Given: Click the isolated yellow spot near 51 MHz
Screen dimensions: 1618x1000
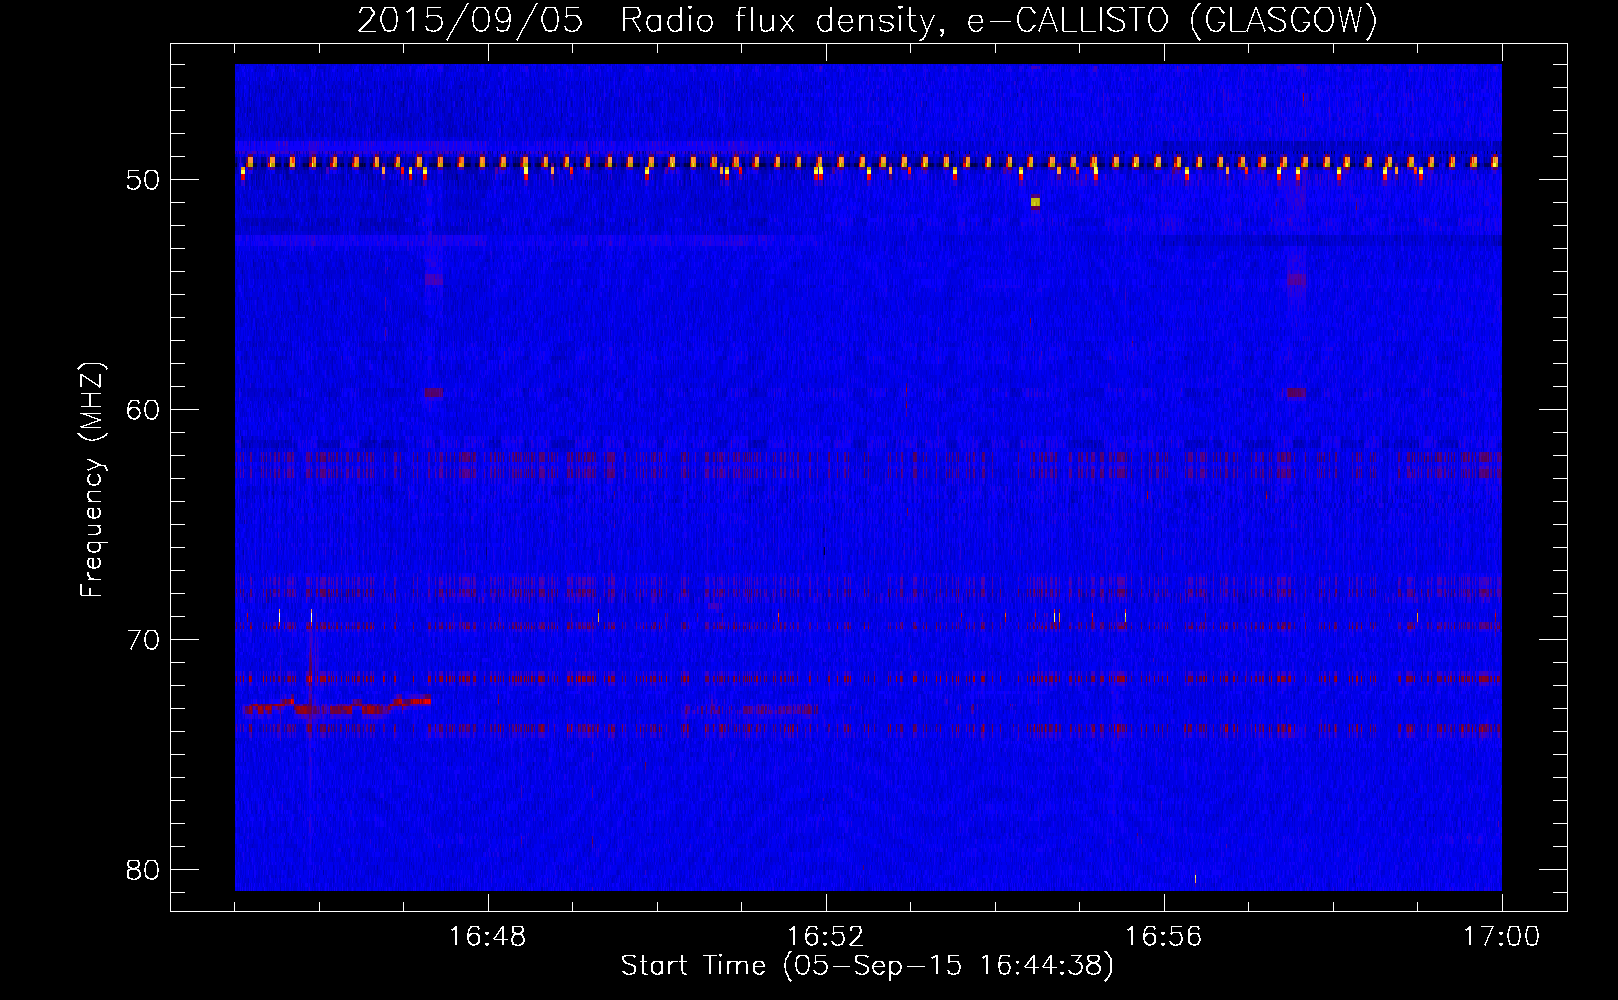Looking at the screenshot, I should [1035, 202].
